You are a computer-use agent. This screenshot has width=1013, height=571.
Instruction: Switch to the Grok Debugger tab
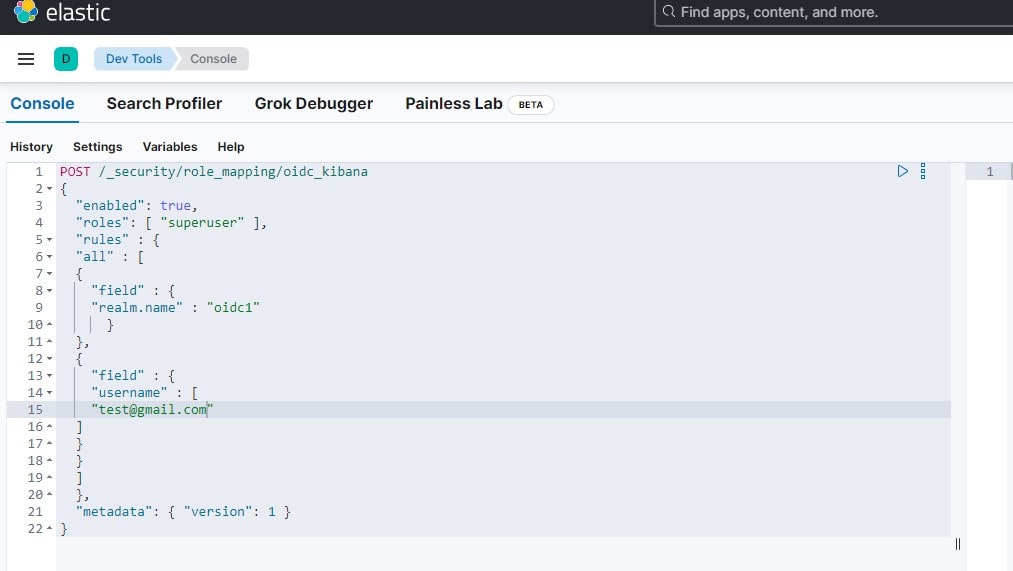coord(313,103)
